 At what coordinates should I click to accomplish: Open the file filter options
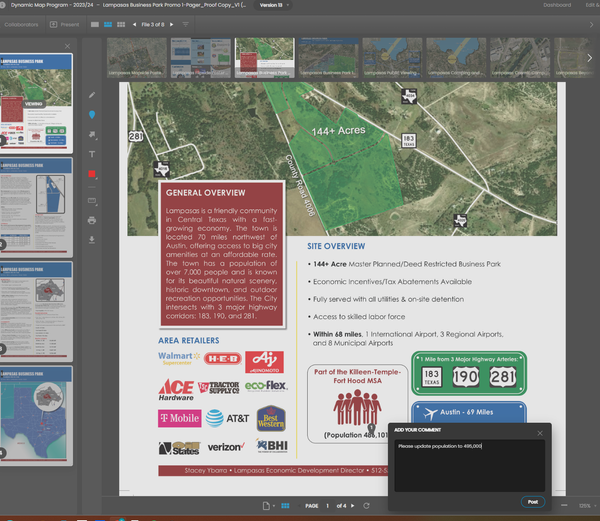(x=186, y=24)
